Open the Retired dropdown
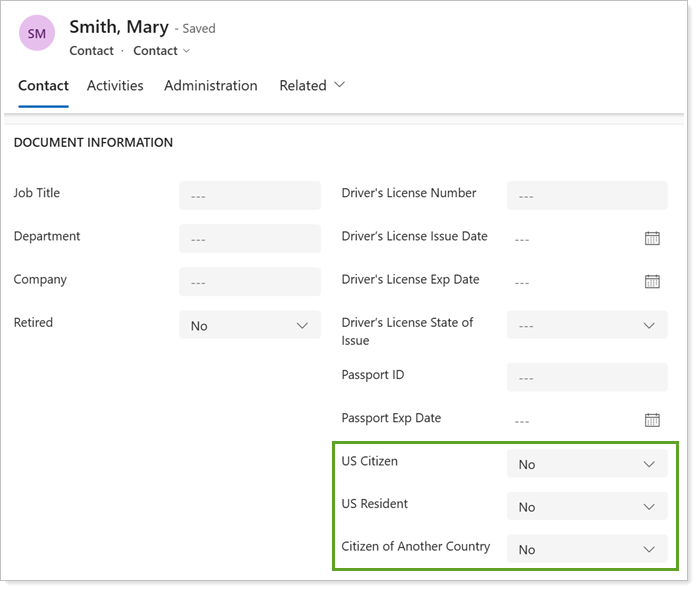This screenshot has width=697, height=590. [250, 325]
